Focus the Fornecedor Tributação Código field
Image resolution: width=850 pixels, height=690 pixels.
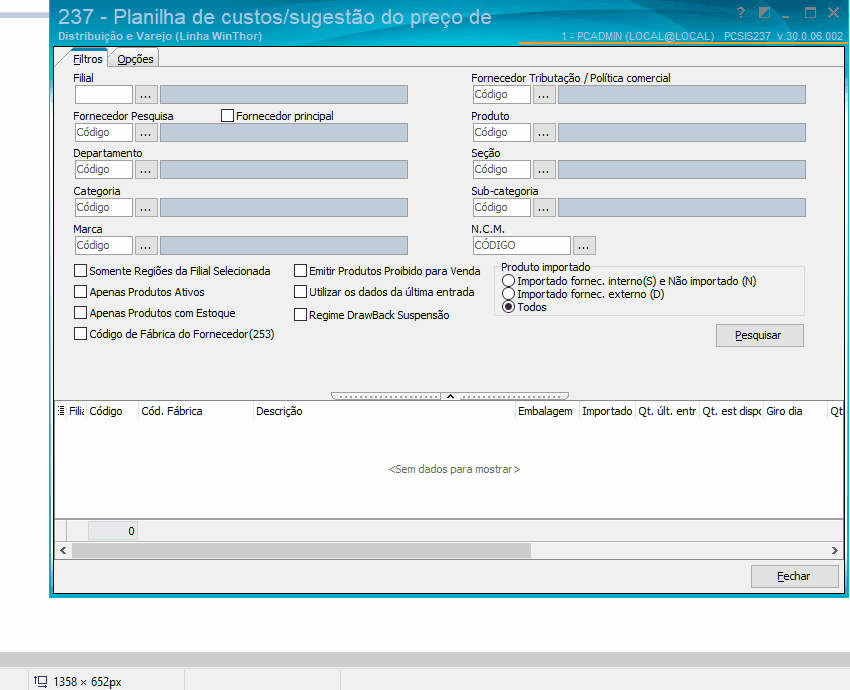pos(502,95)
